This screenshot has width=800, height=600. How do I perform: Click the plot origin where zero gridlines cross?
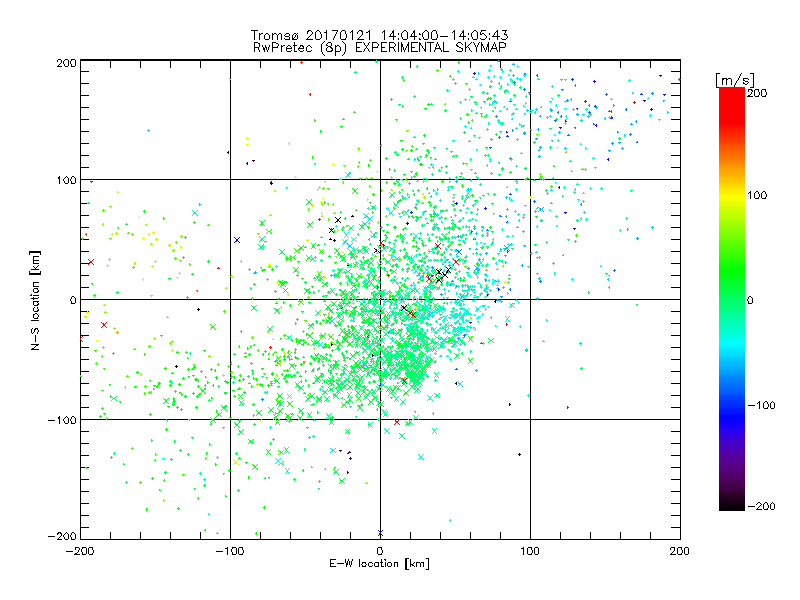[380, 299]
